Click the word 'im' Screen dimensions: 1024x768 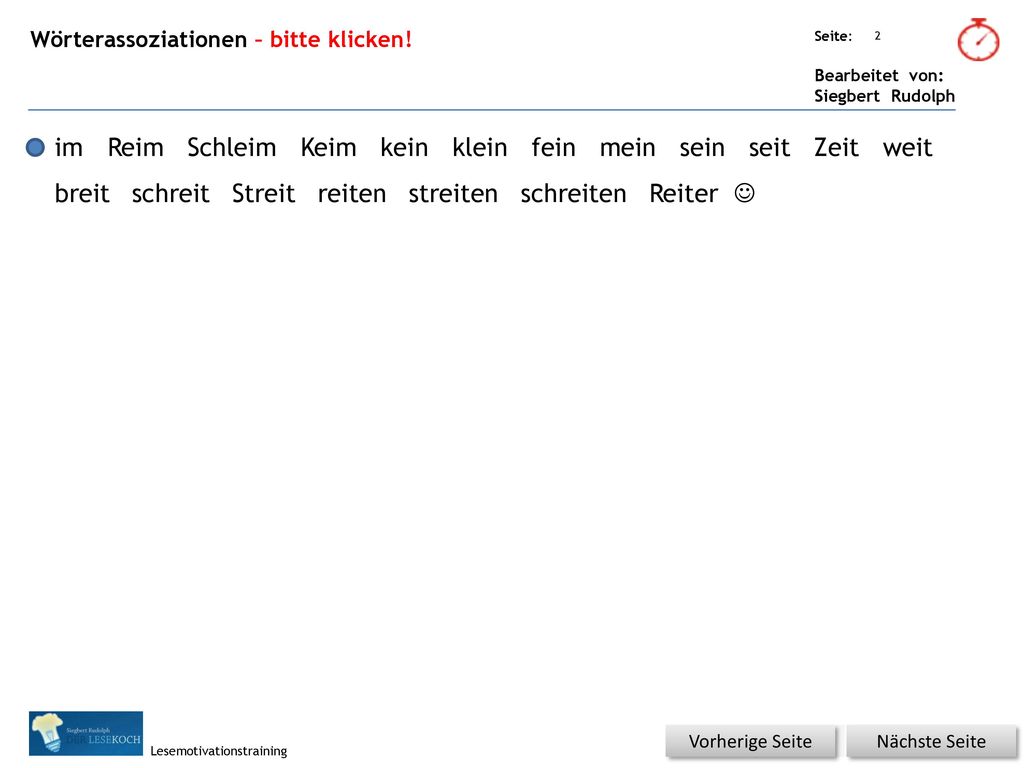click(69, 148)
